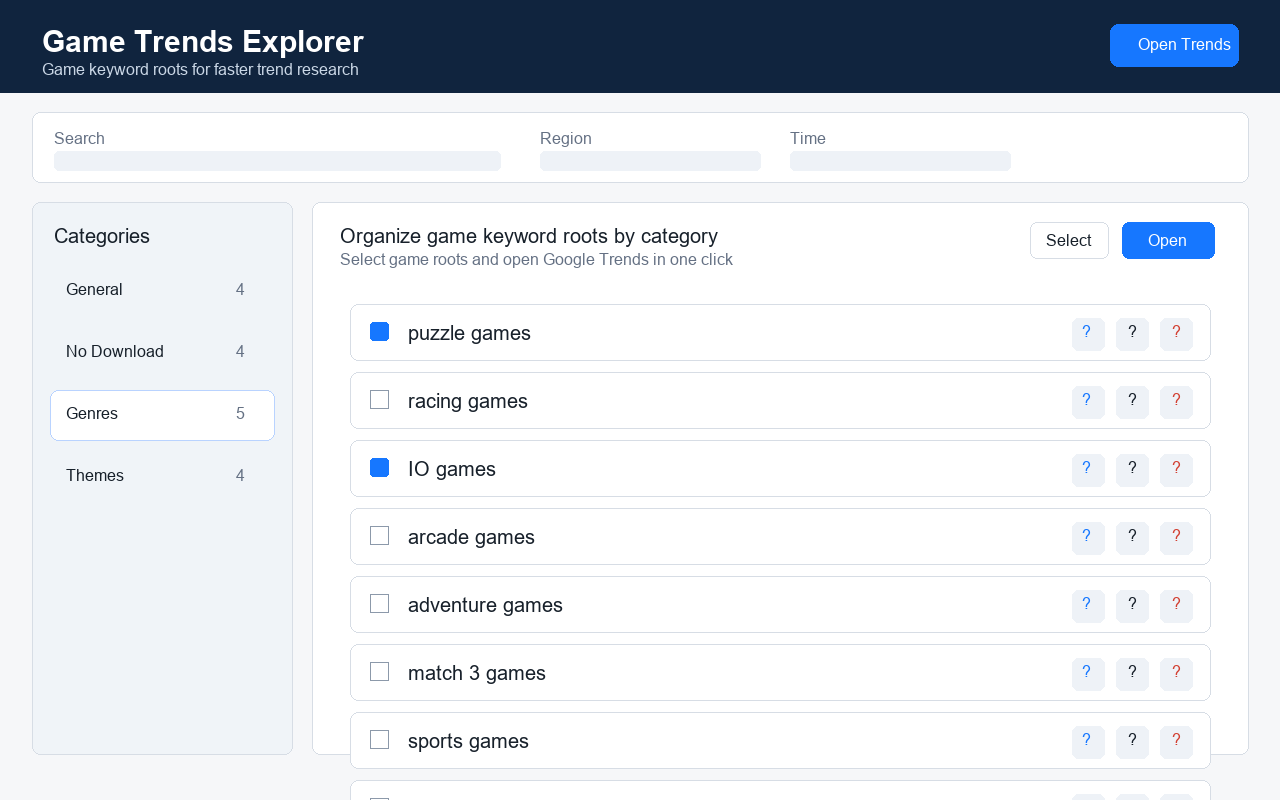This screenshot has height=800, width=1280.
Task: Click the blue question icon for puzzle games
Action: point(1088,334)
